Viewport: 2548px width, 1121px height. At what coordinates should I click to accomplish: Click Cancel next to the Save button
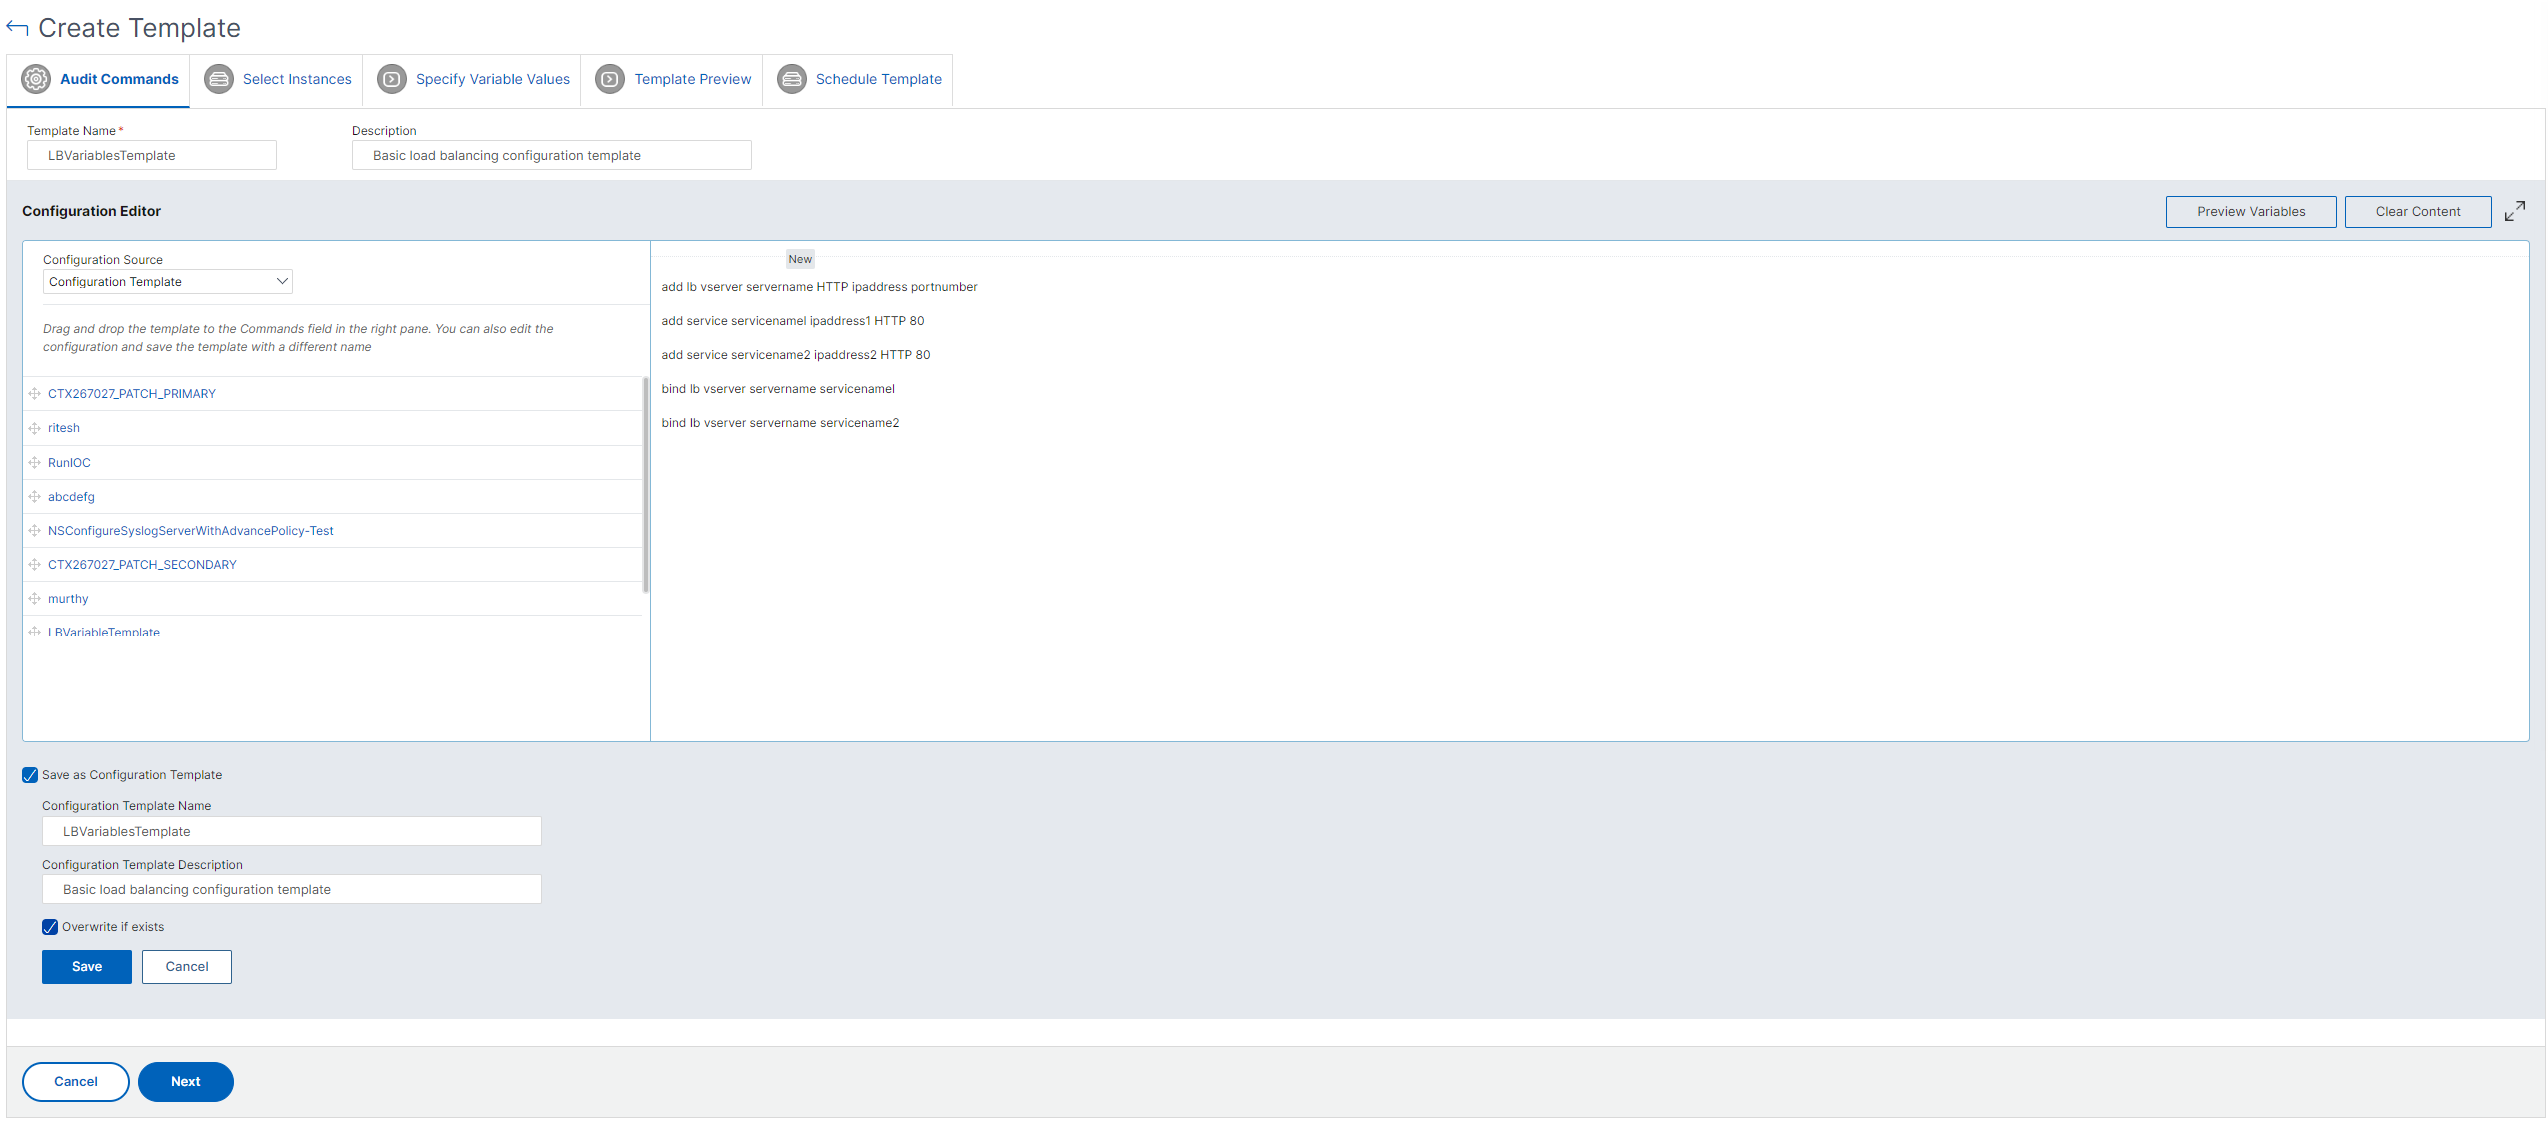pos(187,967)
